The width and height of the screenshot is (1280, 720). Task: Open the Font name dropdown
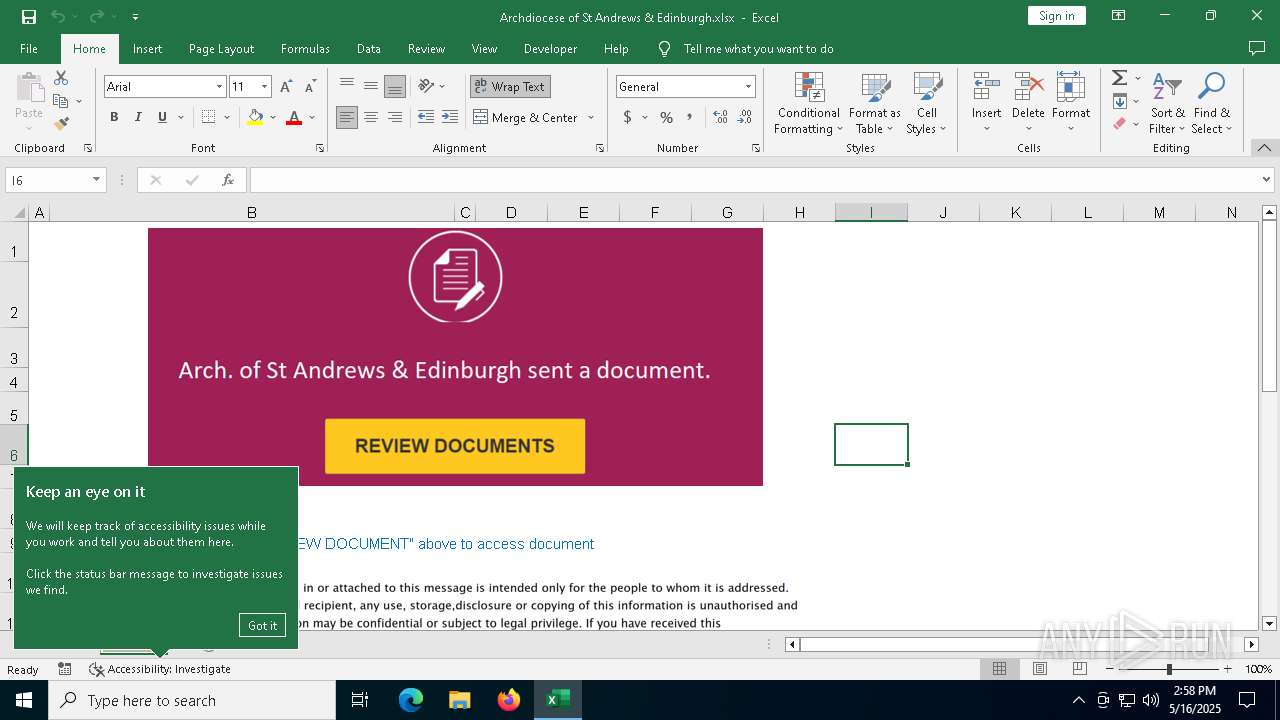tap(219, 87)
